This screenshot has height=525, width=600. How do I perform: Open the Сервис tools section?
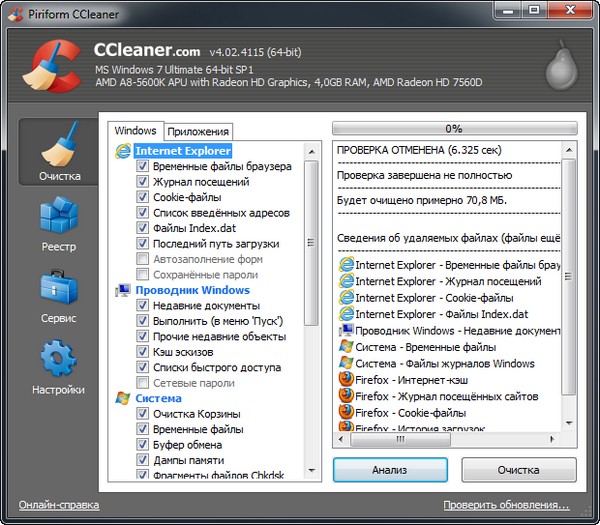pos(59,296)
